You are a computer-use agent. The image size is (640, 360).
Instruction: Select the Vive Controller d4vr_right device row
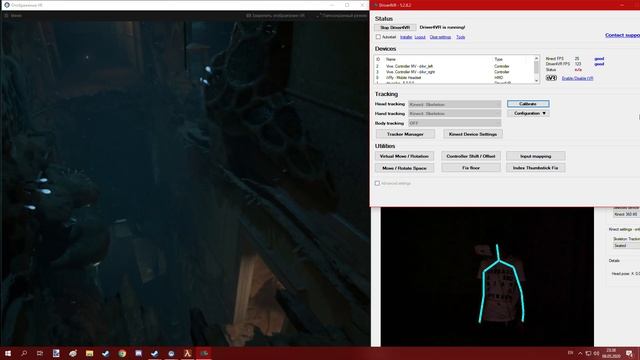coord(455,72)
